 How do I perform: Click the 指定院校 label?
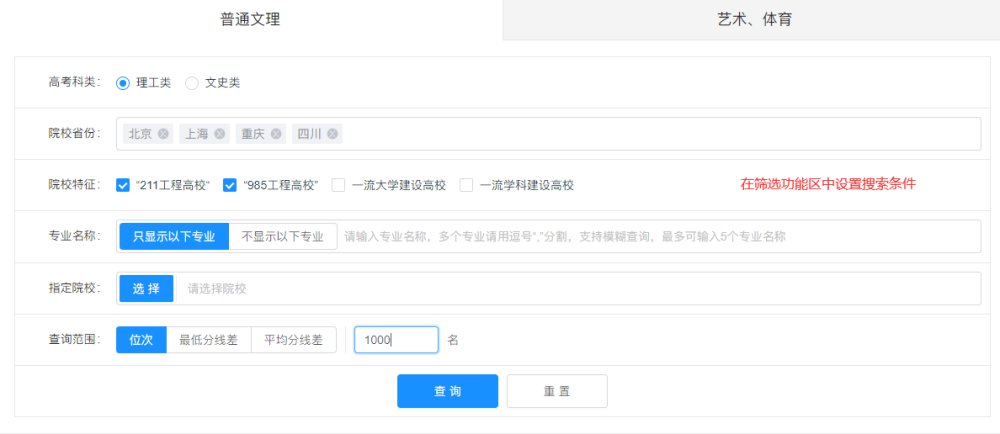point(75,287)
